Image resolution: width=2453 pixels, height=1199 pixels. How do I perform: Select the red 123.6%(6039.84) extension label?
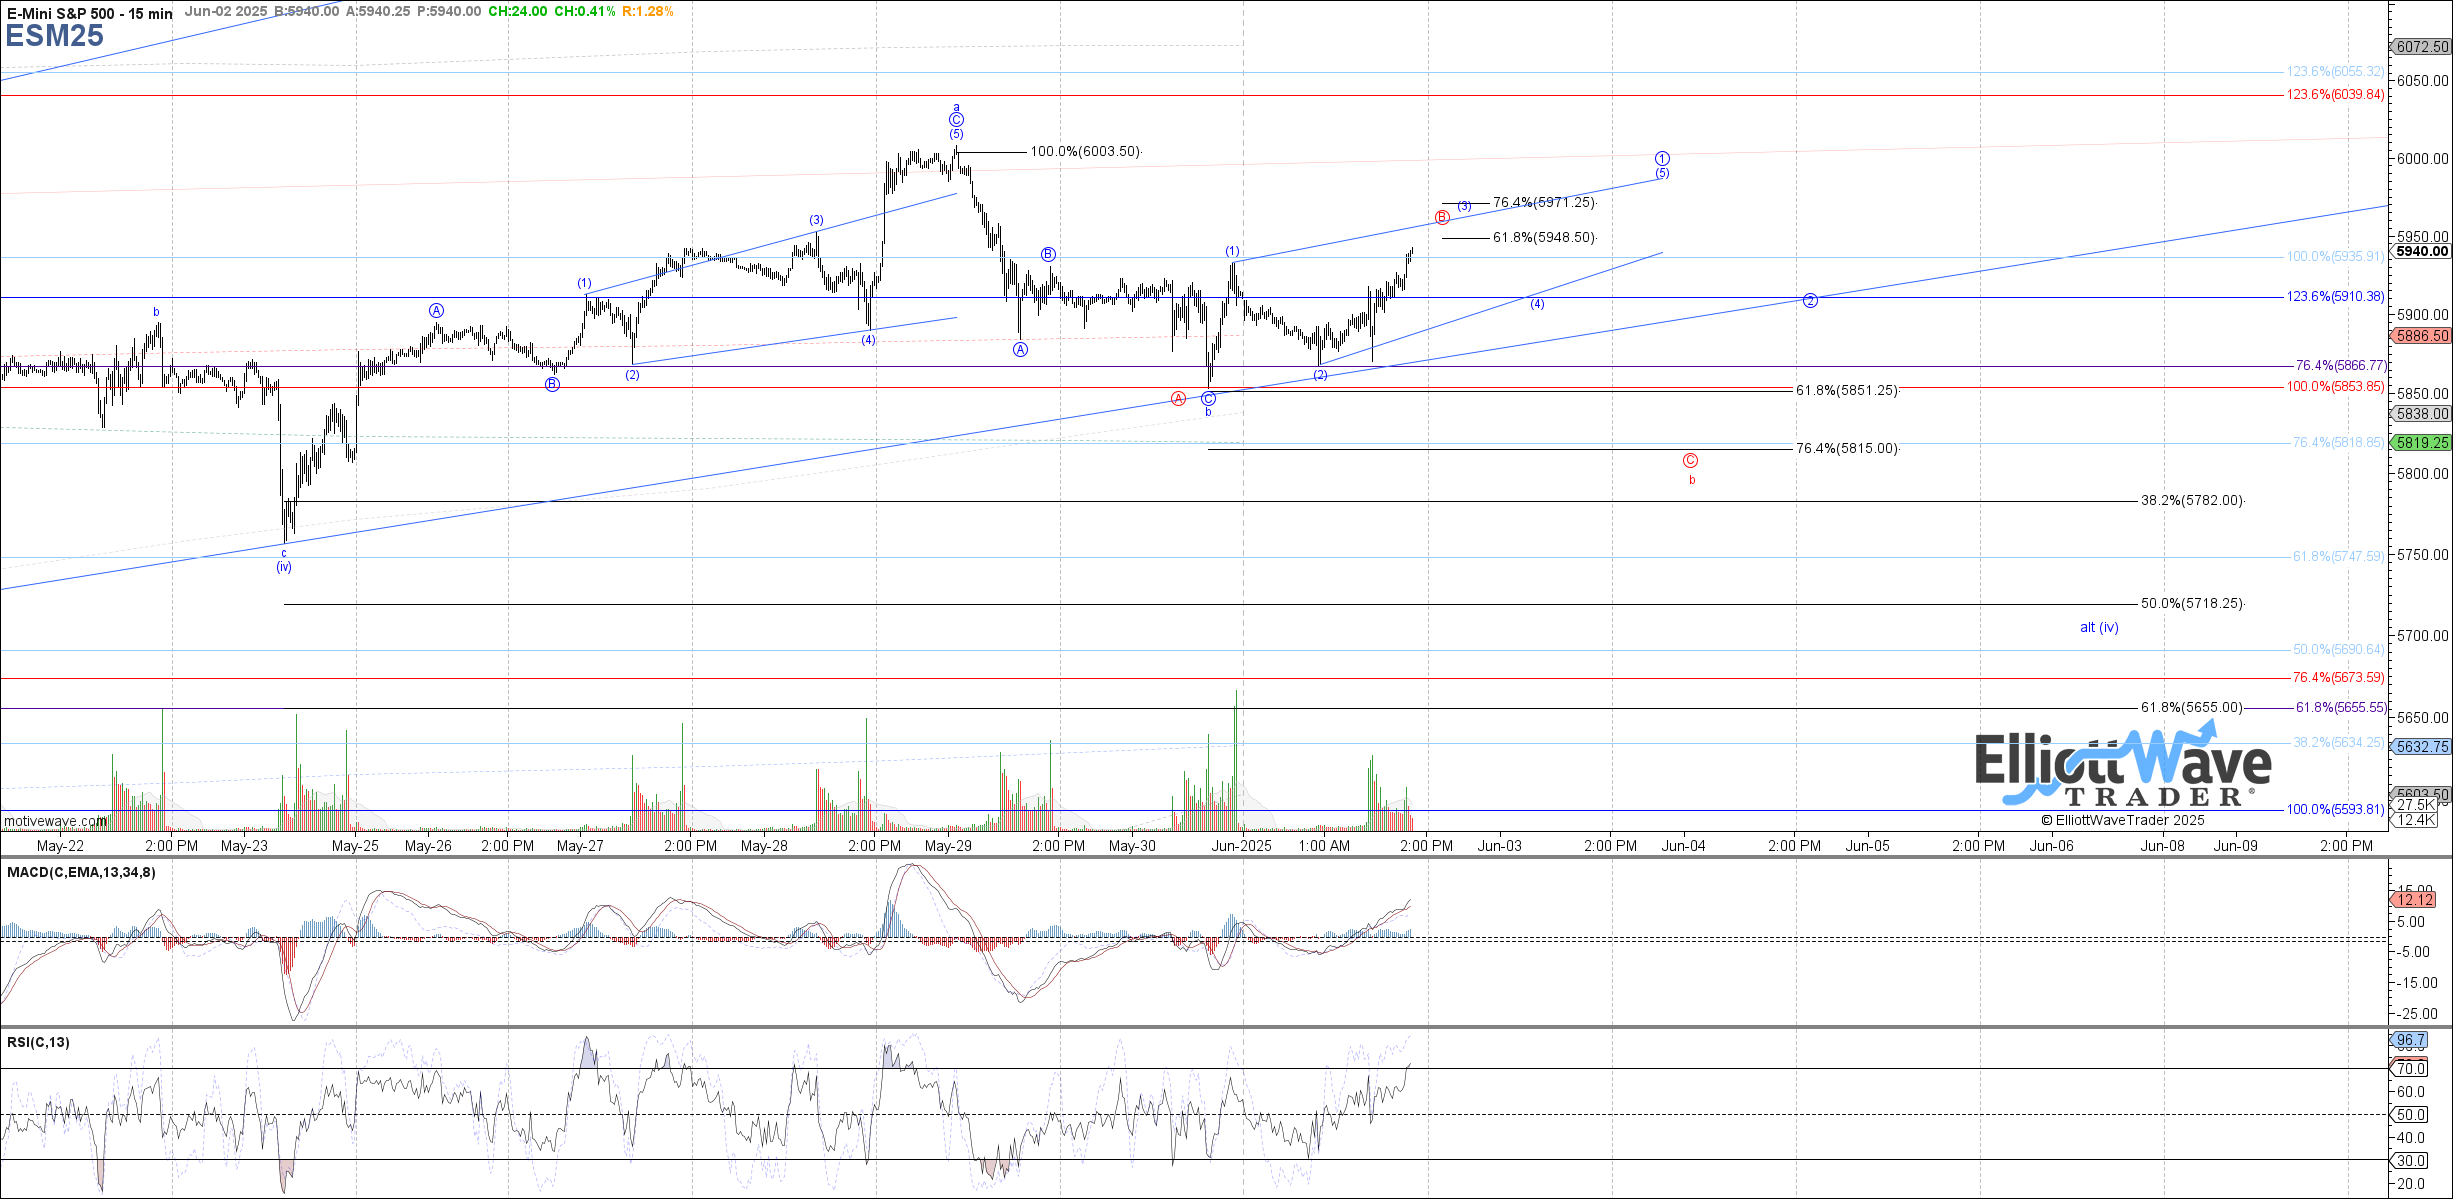tap(2336, 95)
